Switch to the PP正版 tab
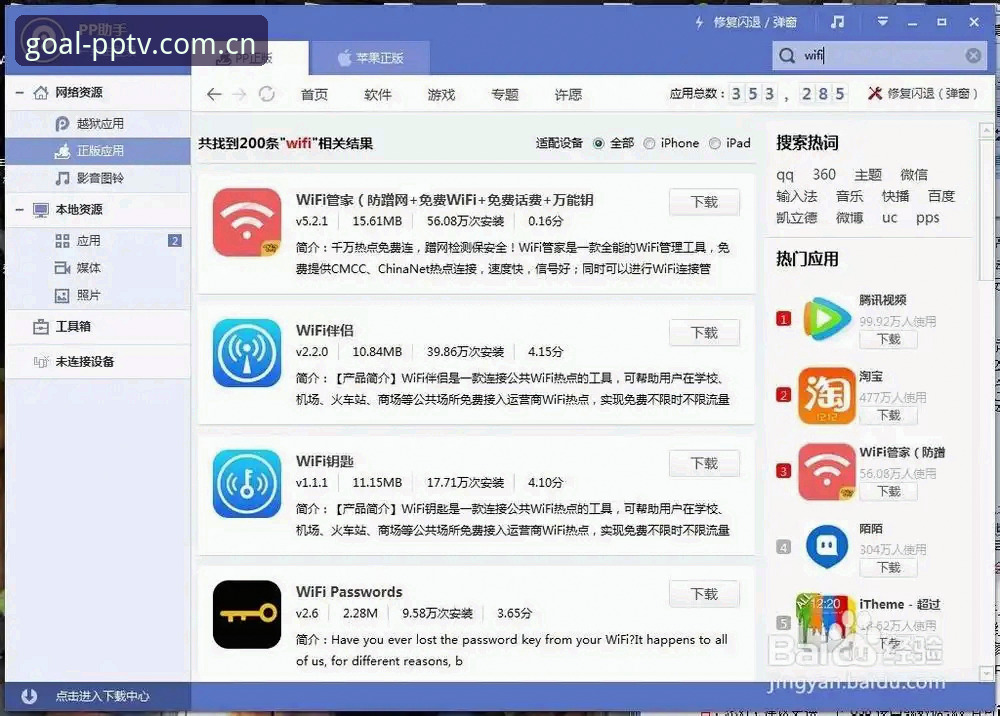 250,58
